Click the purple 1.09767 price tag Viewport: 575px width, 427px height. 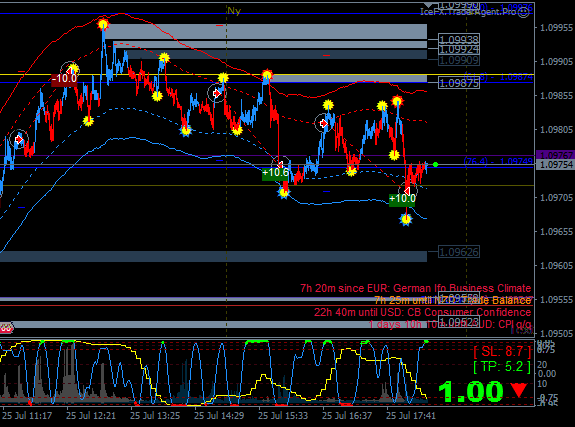point(555,155)
